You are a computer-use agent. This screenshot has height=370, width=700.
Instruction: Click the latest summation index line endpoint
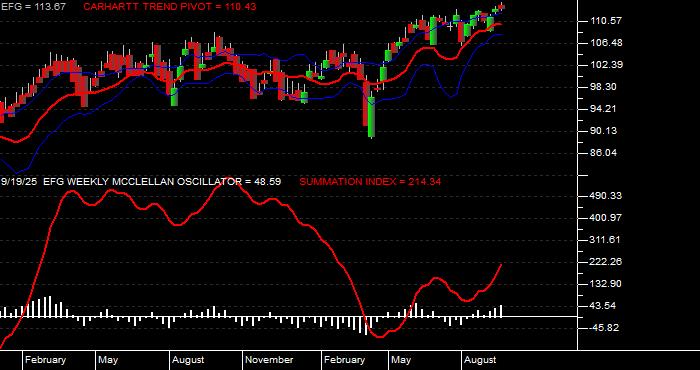point(501,265)
